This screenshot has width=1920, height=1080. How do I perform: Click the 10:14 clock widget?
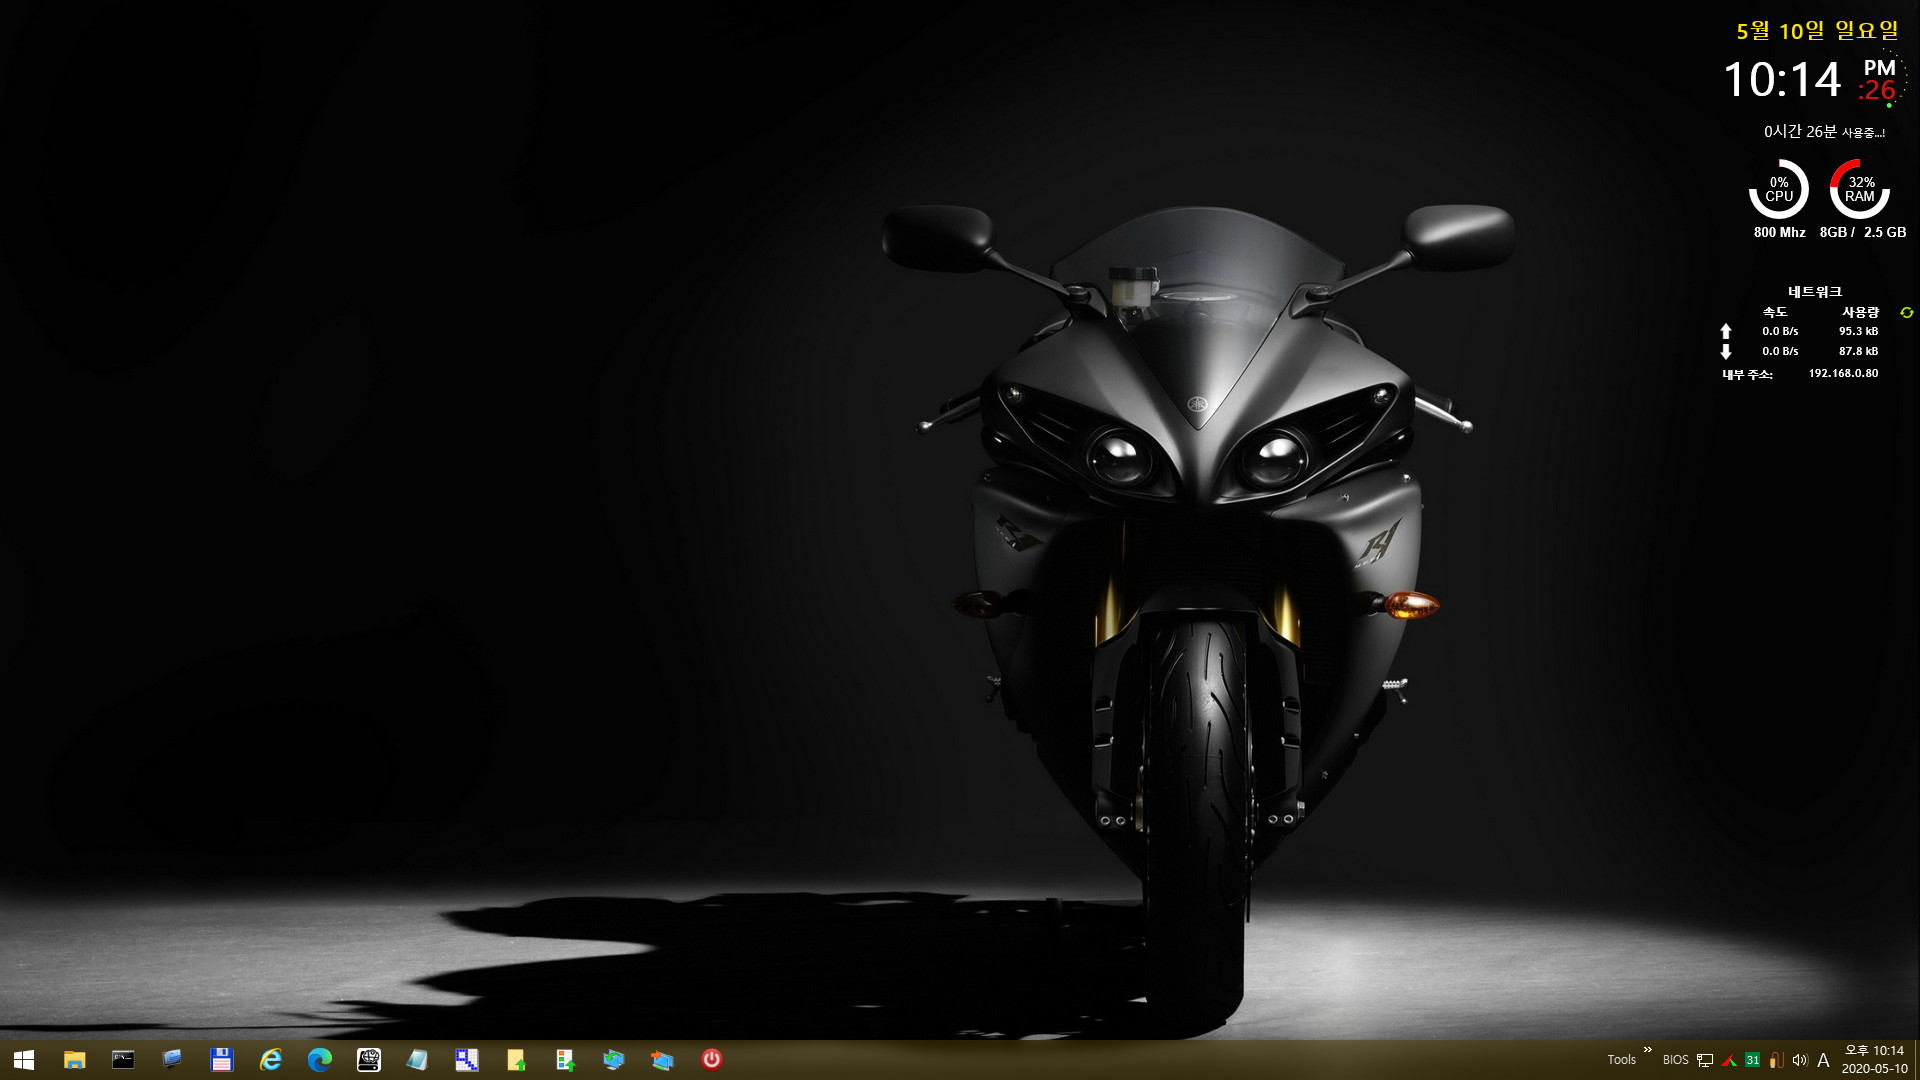tap(1782, 80)
